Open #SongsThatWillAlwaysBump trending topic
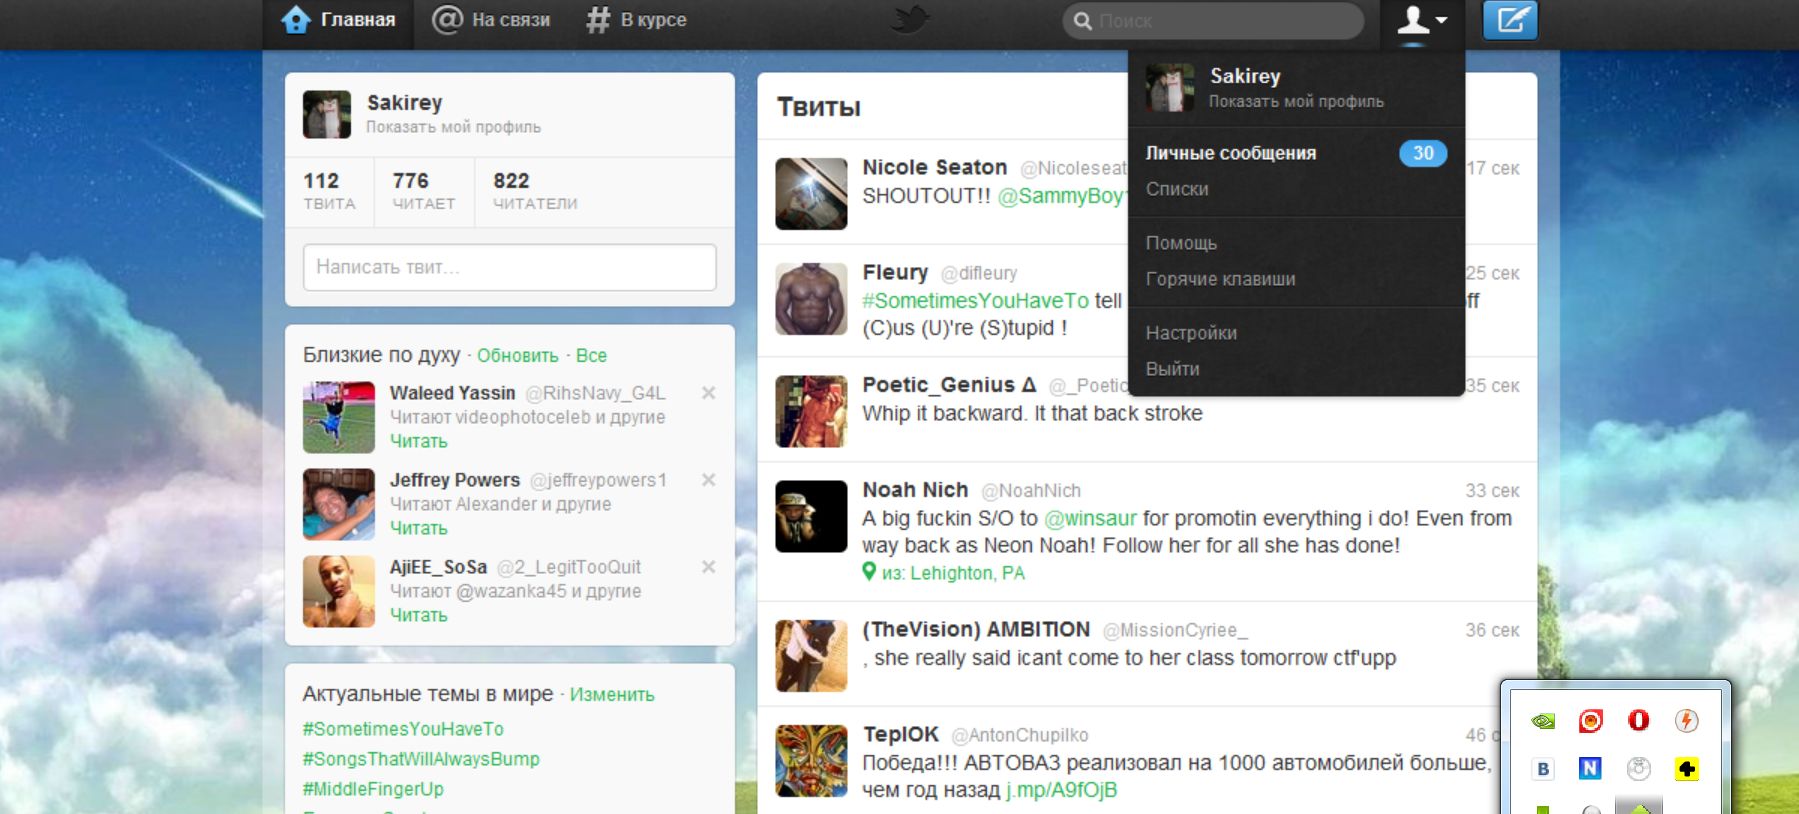 point(421,759)
